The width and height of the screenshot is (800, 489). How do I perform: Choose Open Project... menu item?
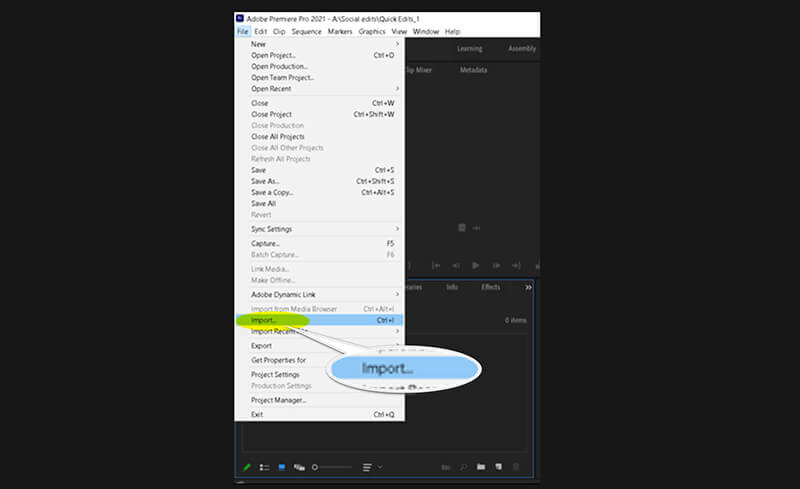319,55
